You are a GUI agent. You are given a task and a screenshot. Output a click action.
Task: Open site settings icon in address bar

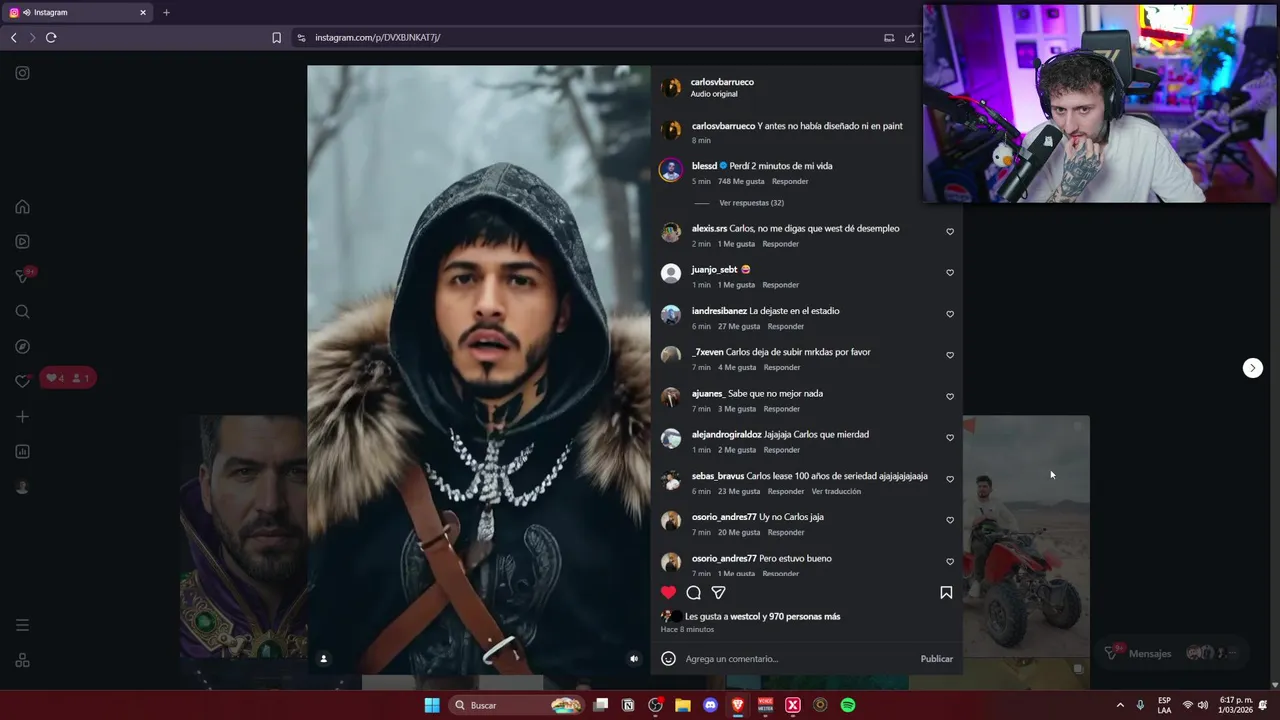click(x=301, y=37)
